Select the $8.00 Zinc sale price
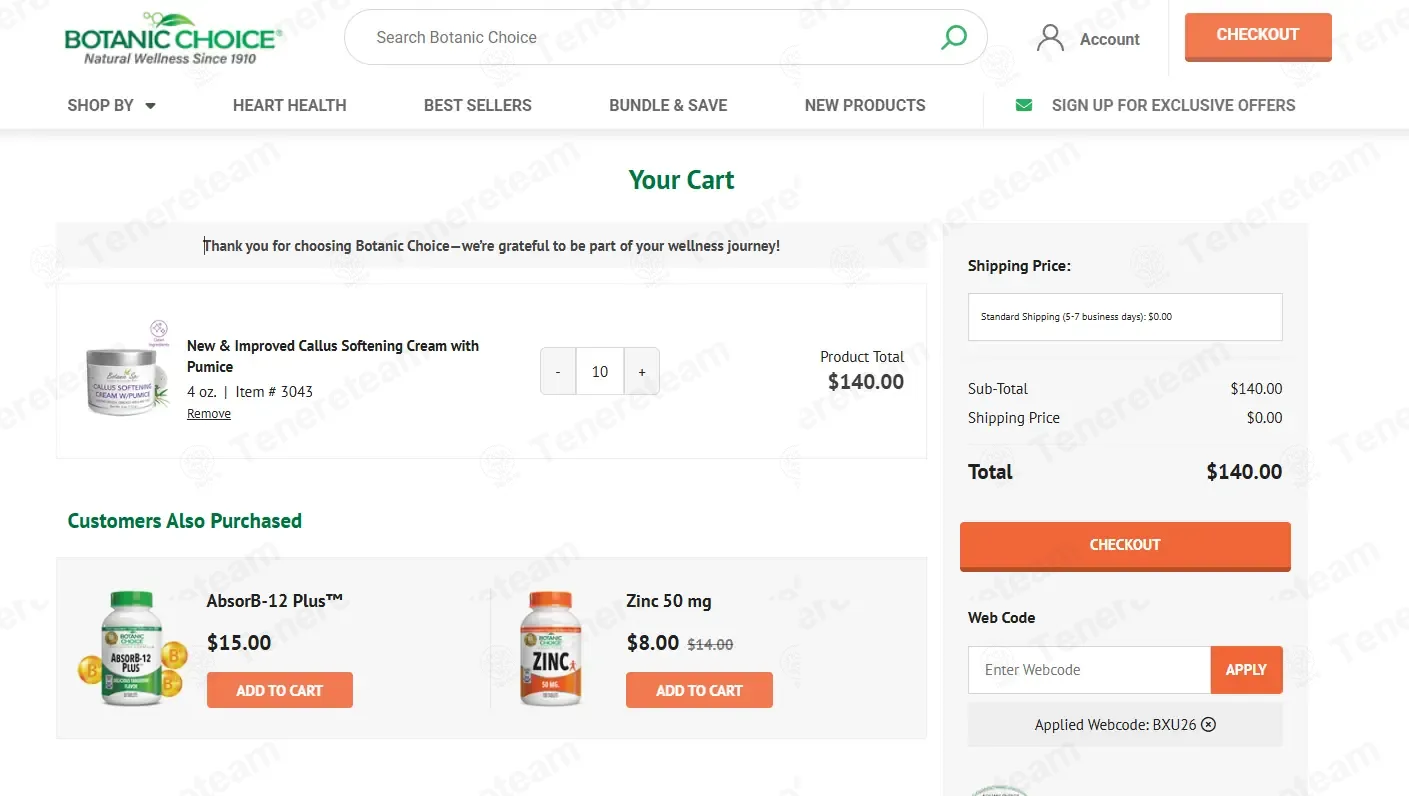Viewport: 1409px width, 796px height. [x=653, y=643]
